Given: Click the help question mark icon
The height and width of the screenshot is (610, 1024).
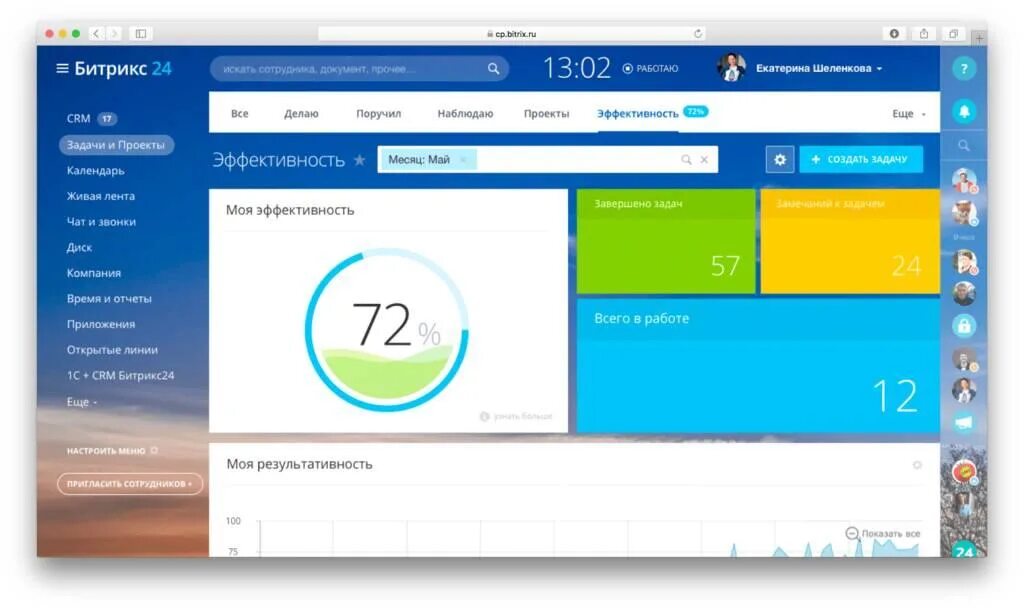Looking at the screenshot, I should pos(964,69).
